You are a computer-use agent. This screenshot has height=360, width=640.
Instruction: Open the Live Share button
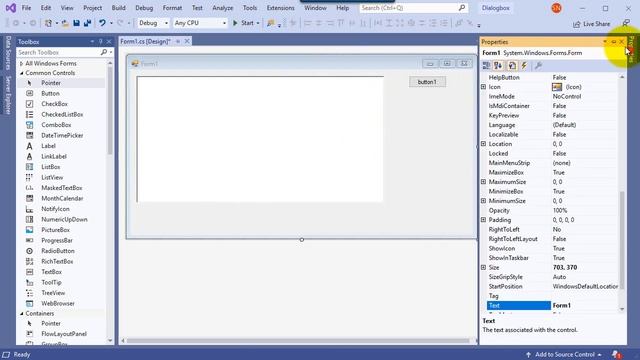[x=591, y=24]
